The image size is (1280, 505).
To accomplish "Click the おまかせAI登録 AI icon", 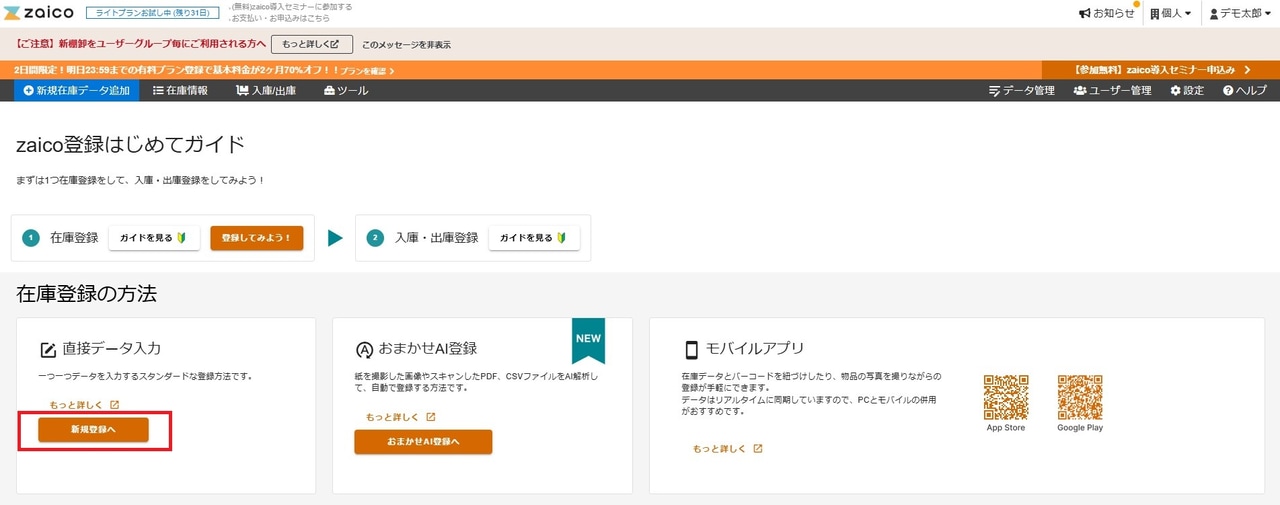I will click(x=364, y=350).
